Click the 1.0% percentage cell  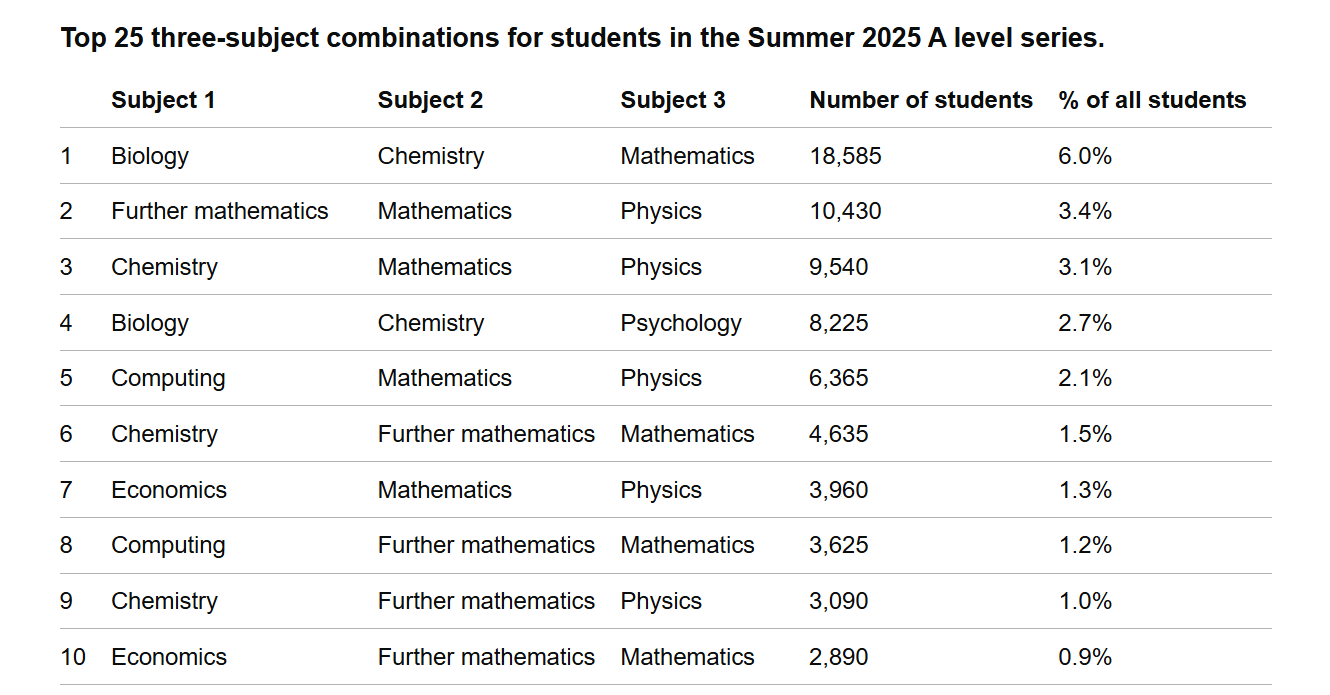[1085, 601]
